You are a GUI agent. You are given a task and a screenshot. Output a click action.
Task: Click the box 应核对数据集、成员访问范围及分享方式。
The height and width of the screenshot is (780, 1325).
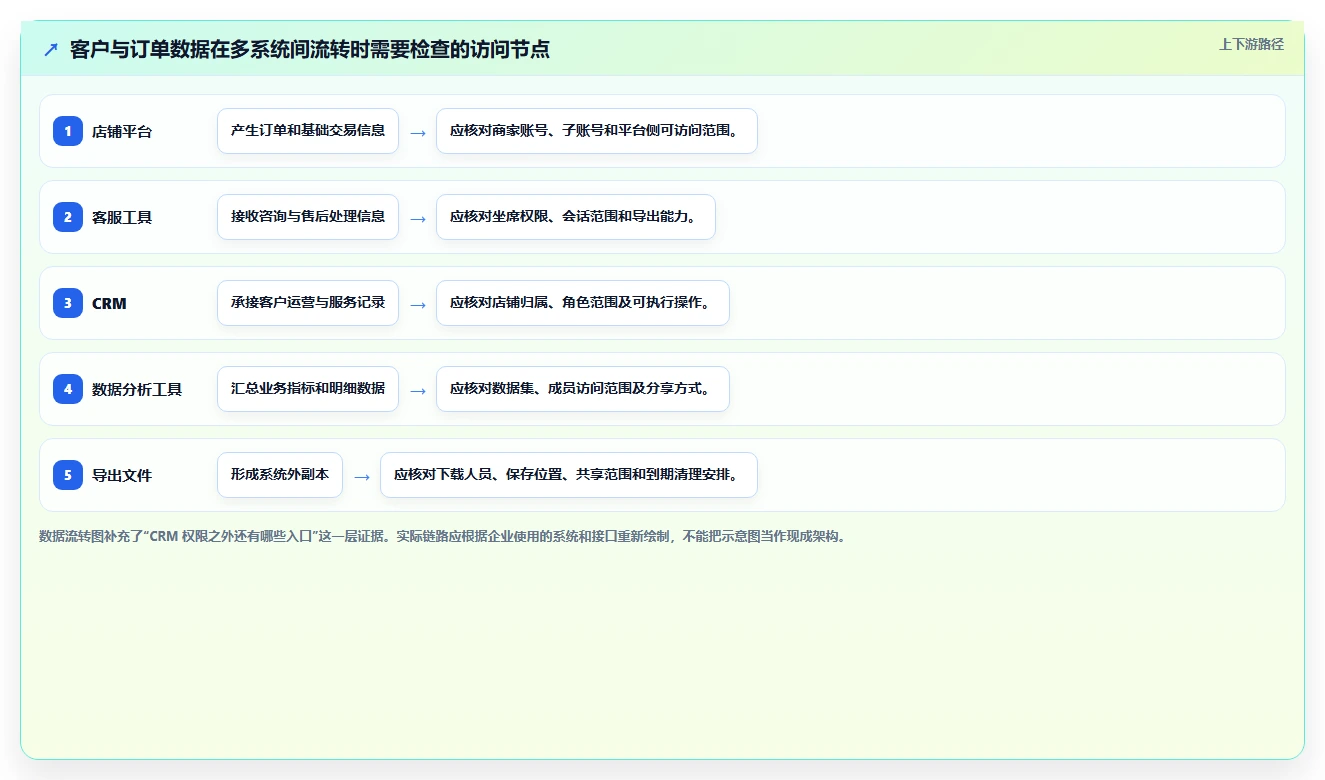tap(583, 389)
